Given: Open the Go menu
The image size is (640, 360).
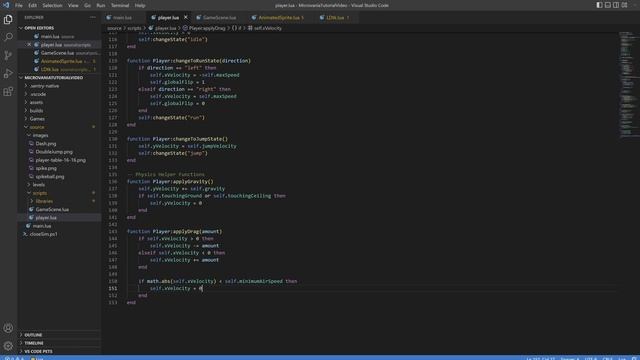Looking at the screenshot, I should [87, 5].
